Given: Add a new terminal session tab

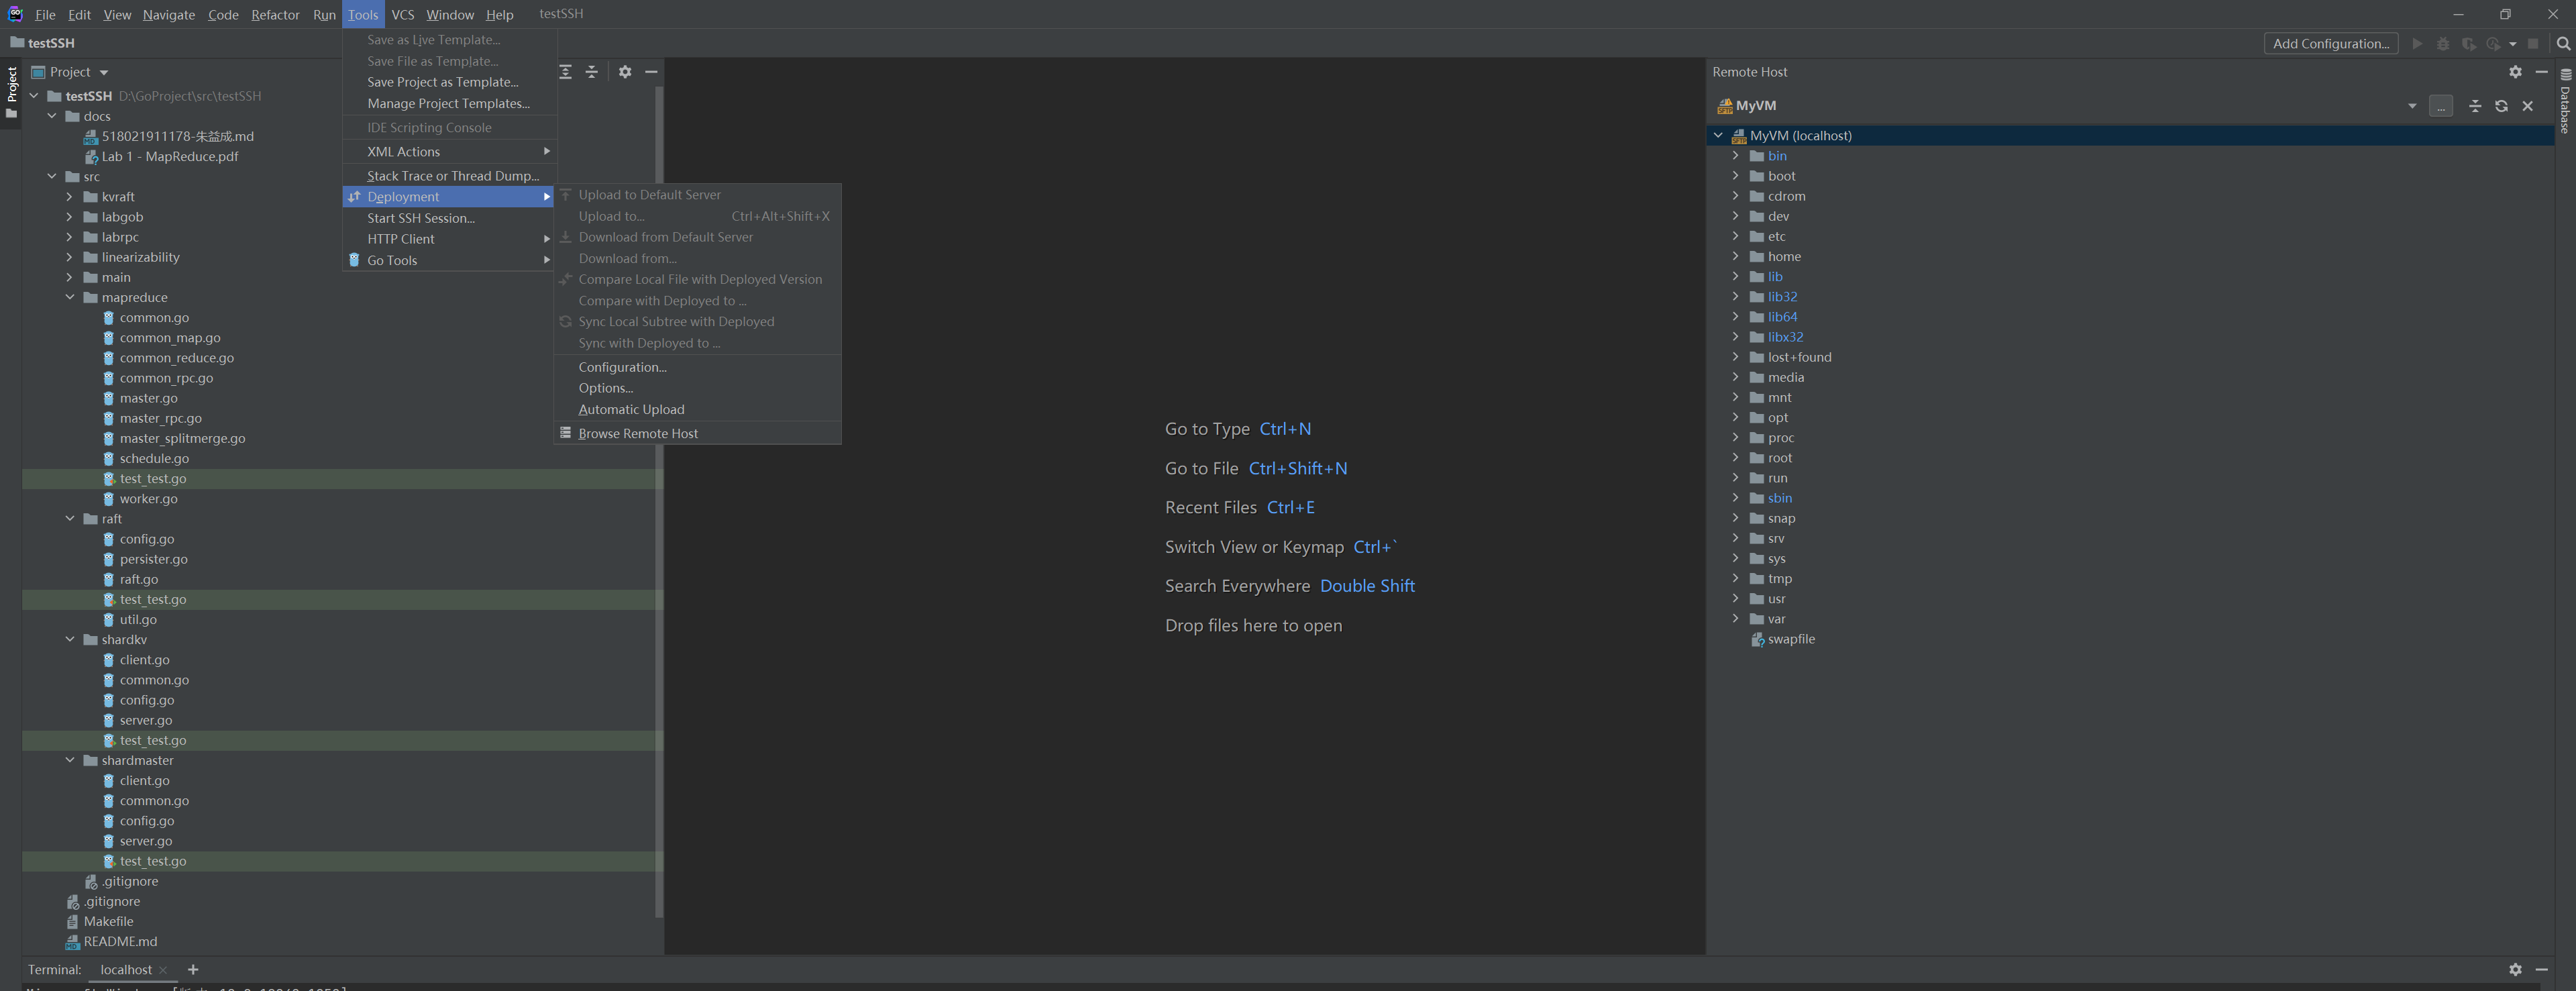Looking at the screenshot, I should [193, 970].
